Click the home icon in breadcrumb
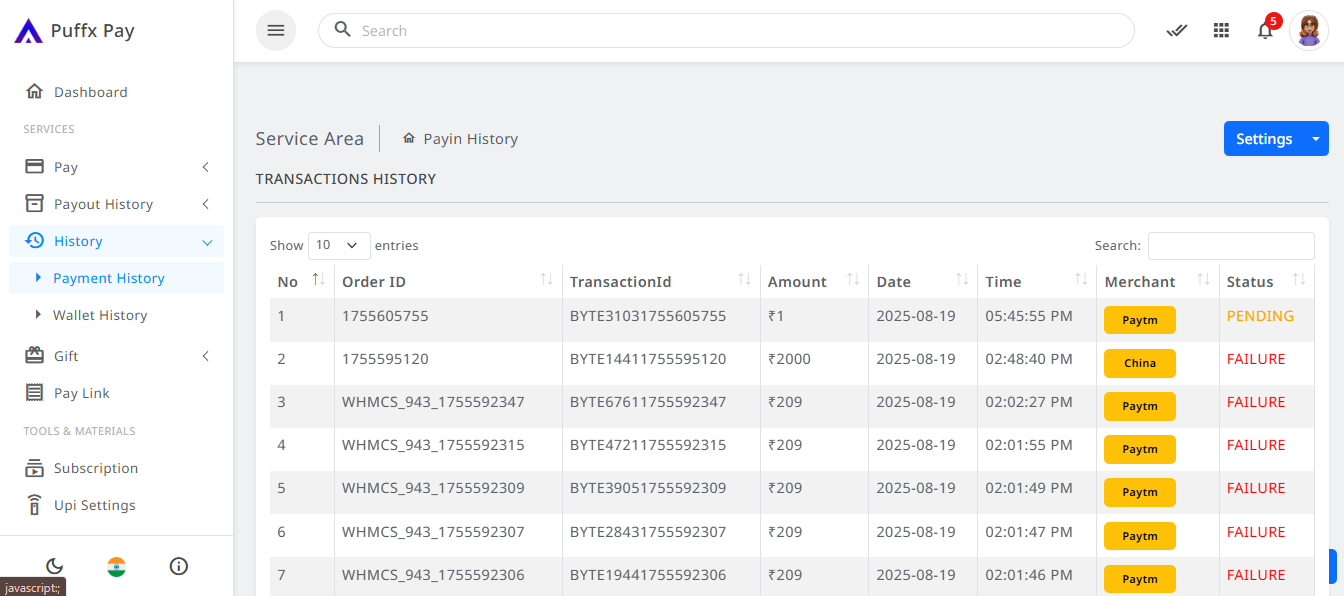The height and width of the screenshot is (596, 1344). [409, 138]
